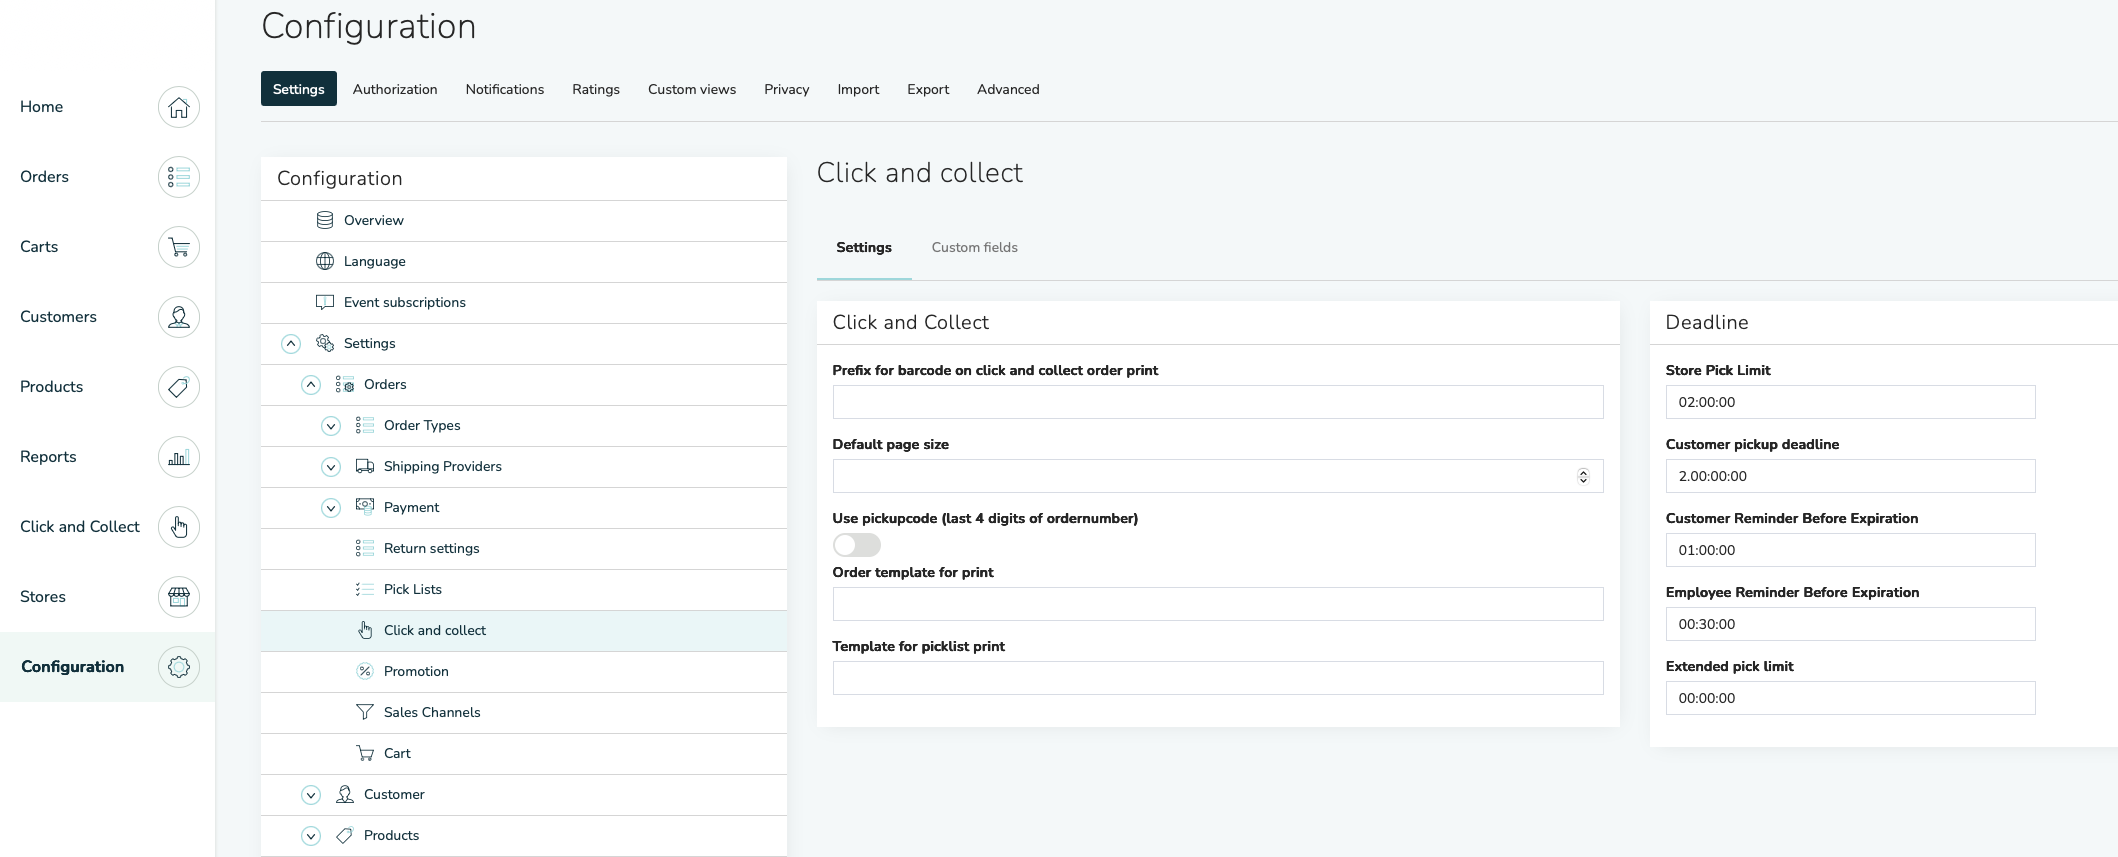Expand the Customer tree node
The height and width of the screenshot is (857, 2118).
[x=311, y=795]
